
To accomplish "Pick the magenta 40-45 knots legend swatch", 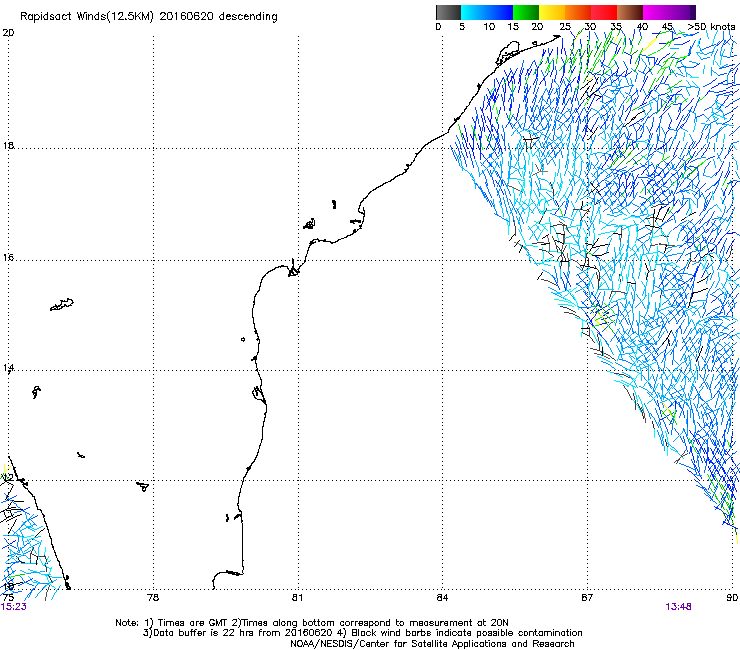I will click(x=656, y=12).
